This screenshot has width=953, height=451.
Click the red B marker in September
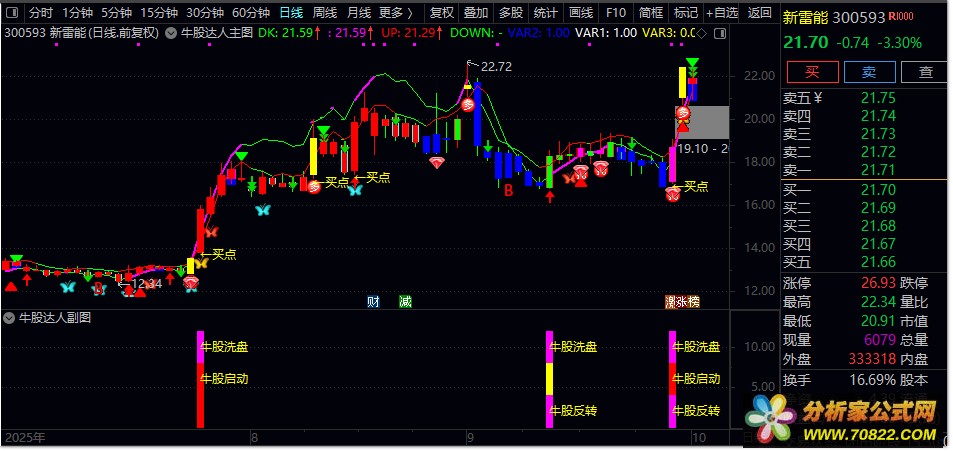[509, 190]
